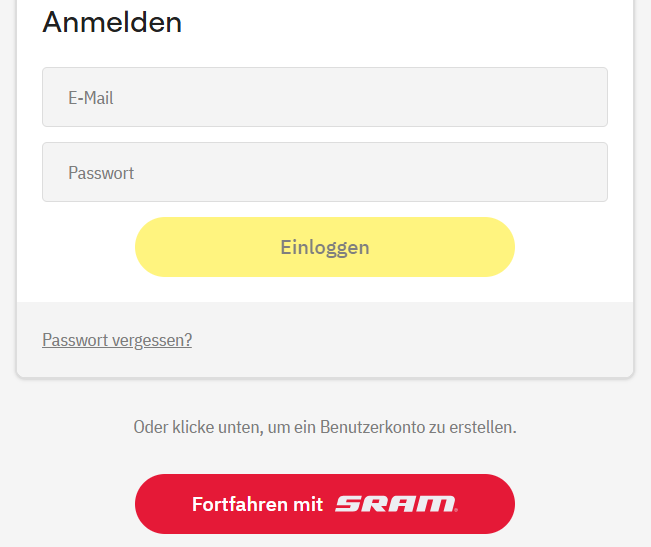Click the SRAM logo in red button
Viewport: 651px width, 547px height.
(395, 504)
